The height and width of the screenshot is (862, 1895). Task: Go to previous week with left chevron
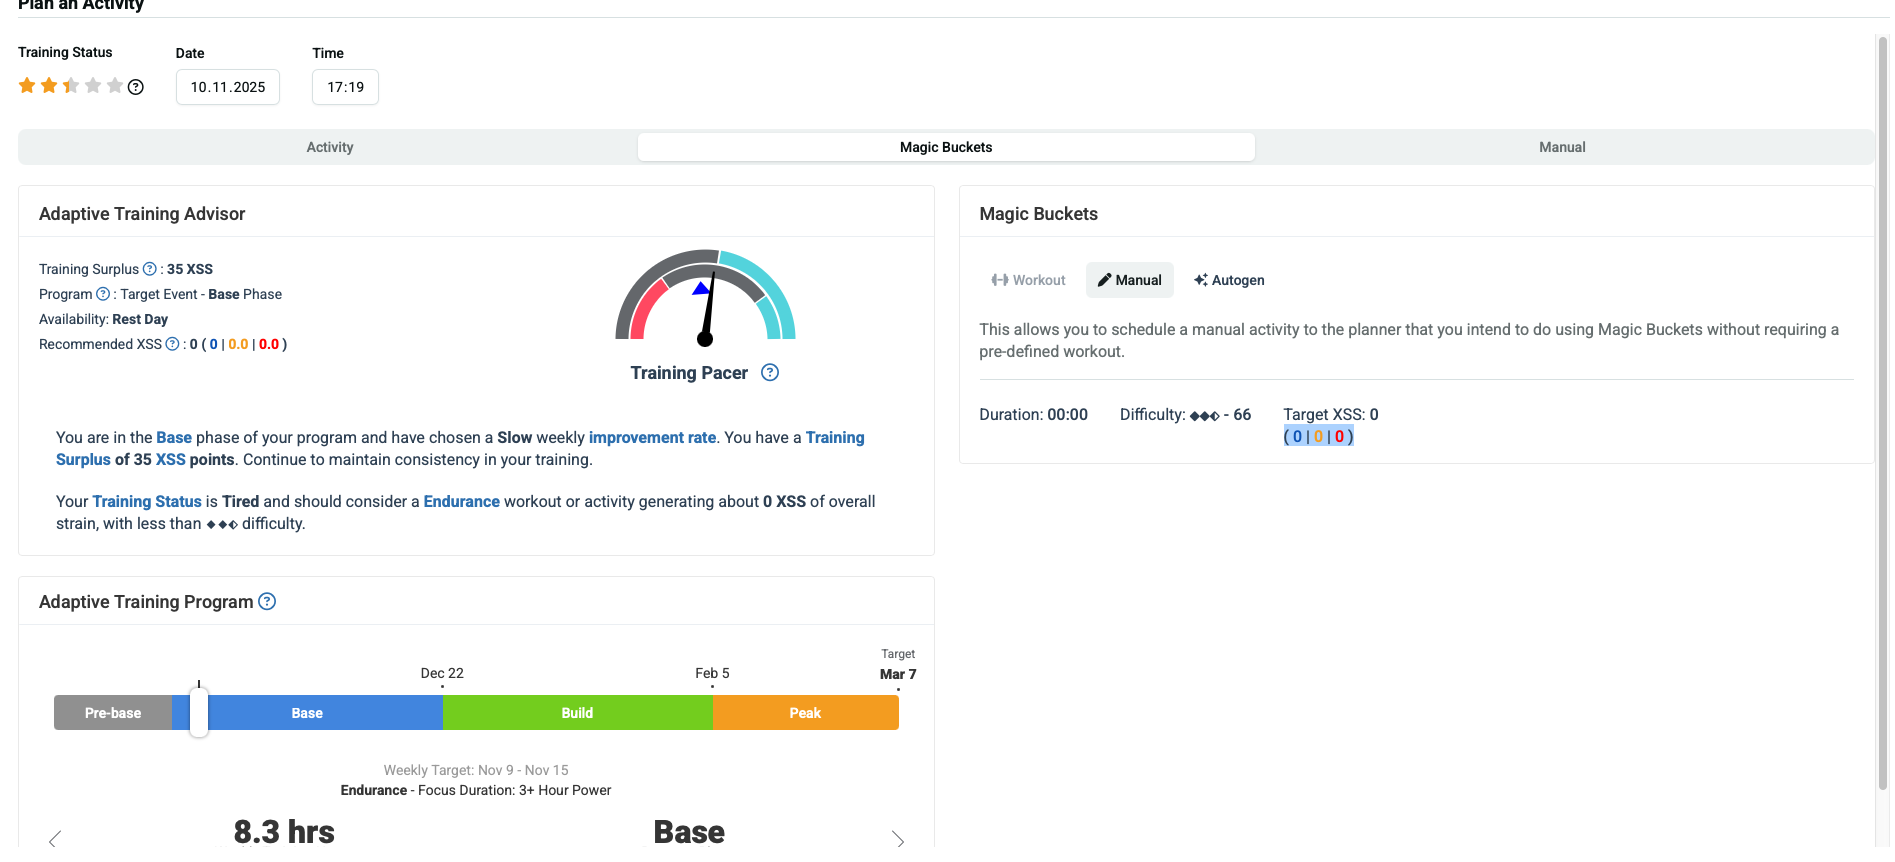[x=55, y=839]
